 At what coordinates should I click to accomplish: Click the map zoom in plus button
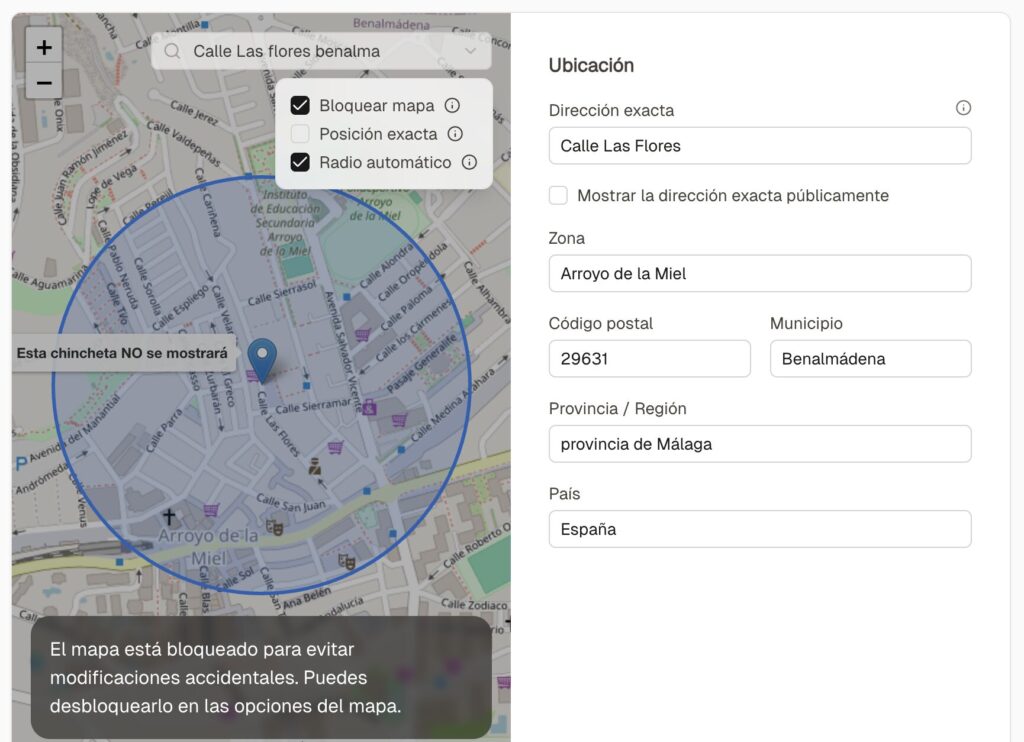(x=44, y=47)
